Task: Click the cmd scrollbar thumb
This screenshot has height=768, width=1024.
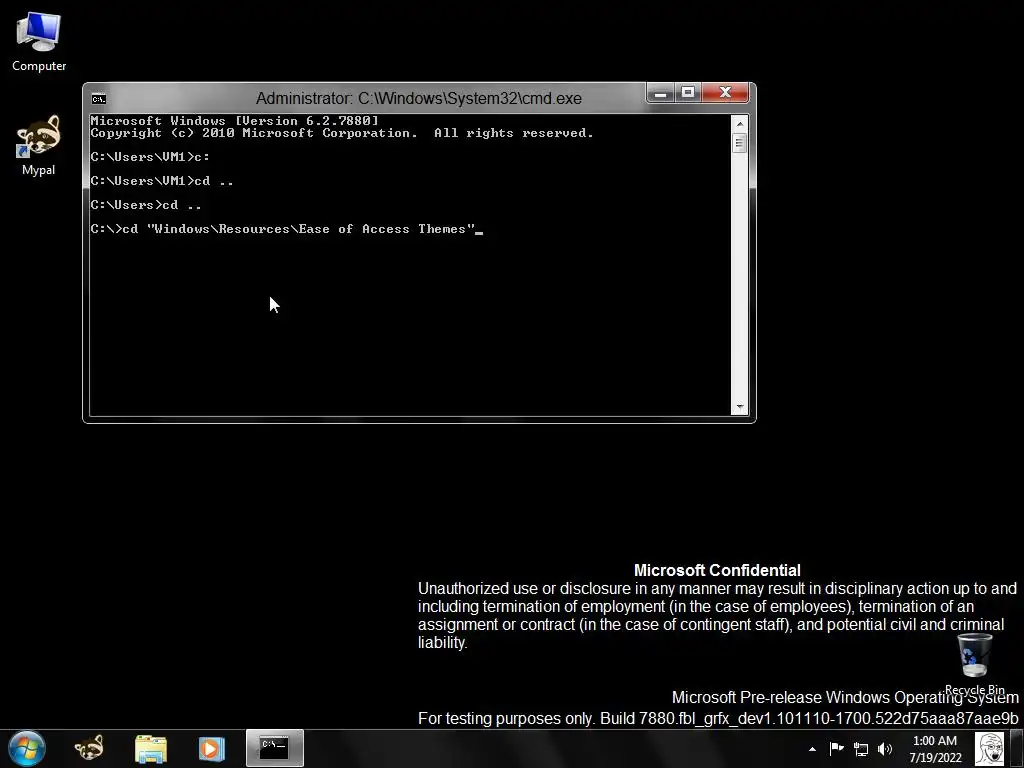Action: (739, 143)
